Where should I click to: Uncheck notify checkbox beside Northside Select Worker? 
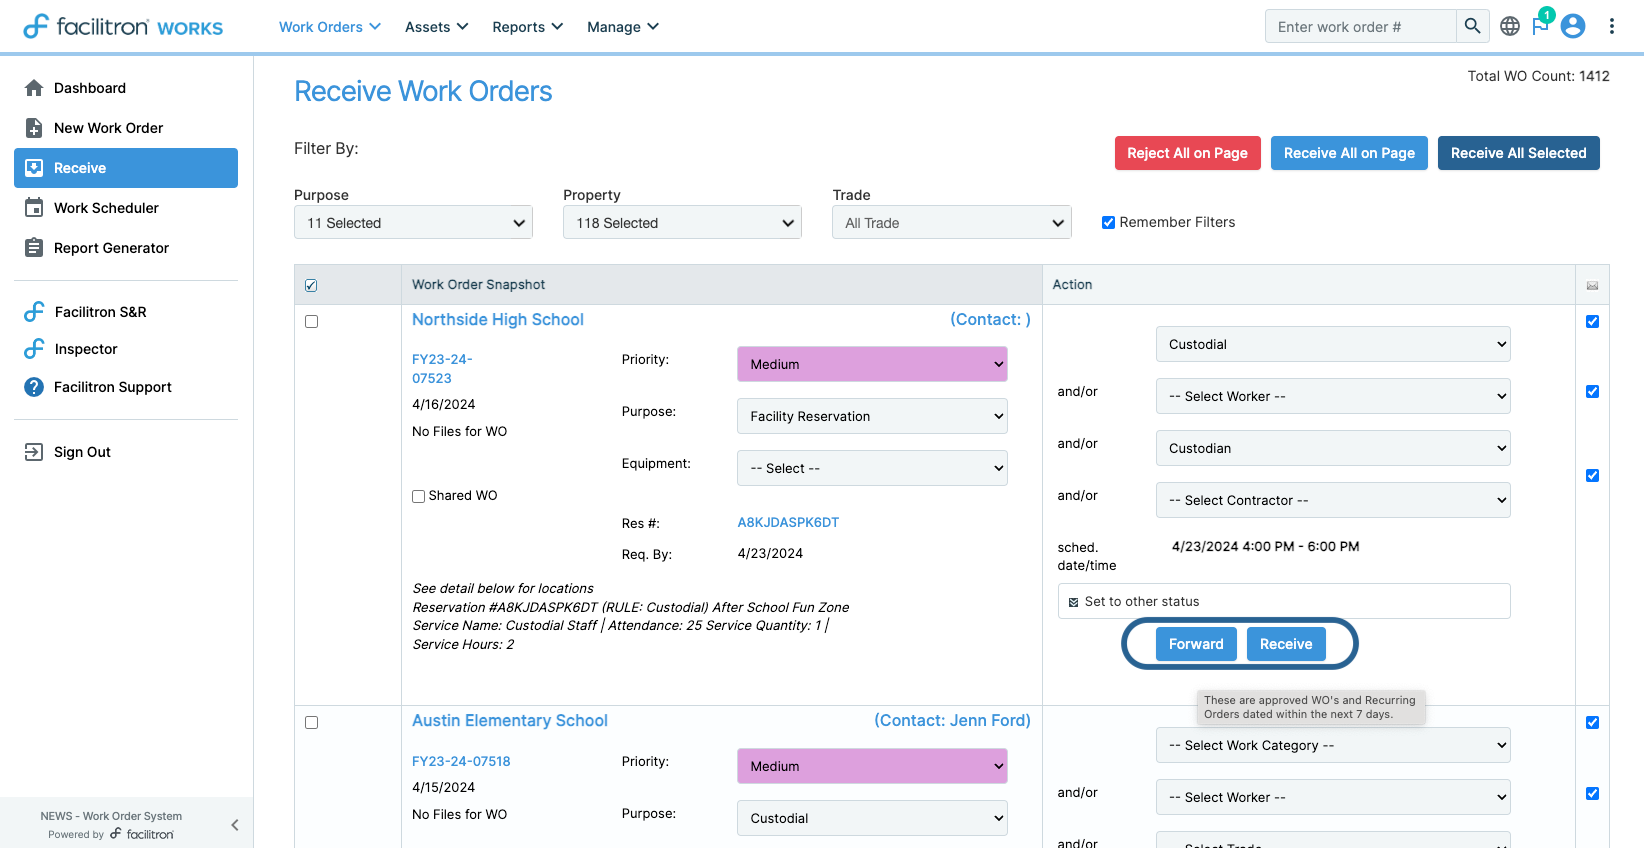1592,391
